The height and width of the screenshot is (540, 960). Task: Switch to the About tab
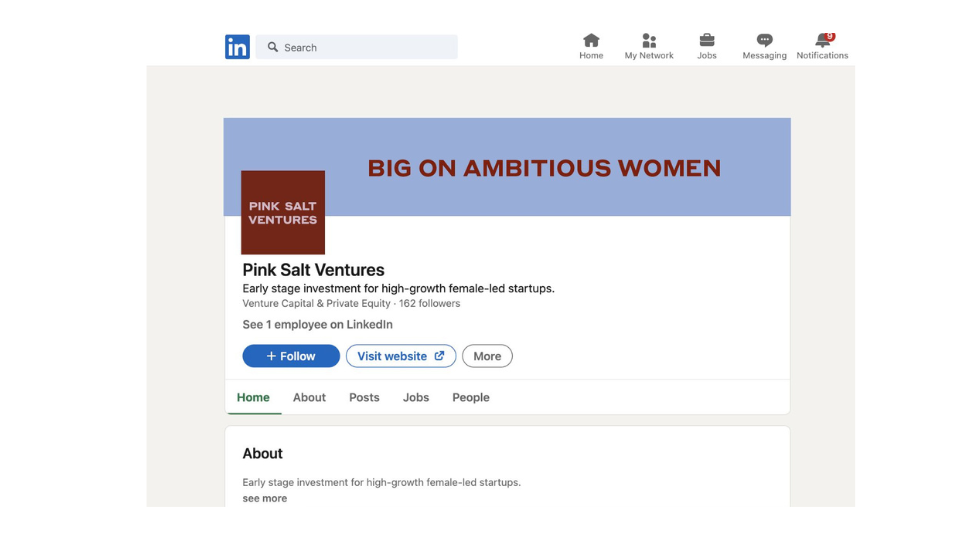[309, 397]
